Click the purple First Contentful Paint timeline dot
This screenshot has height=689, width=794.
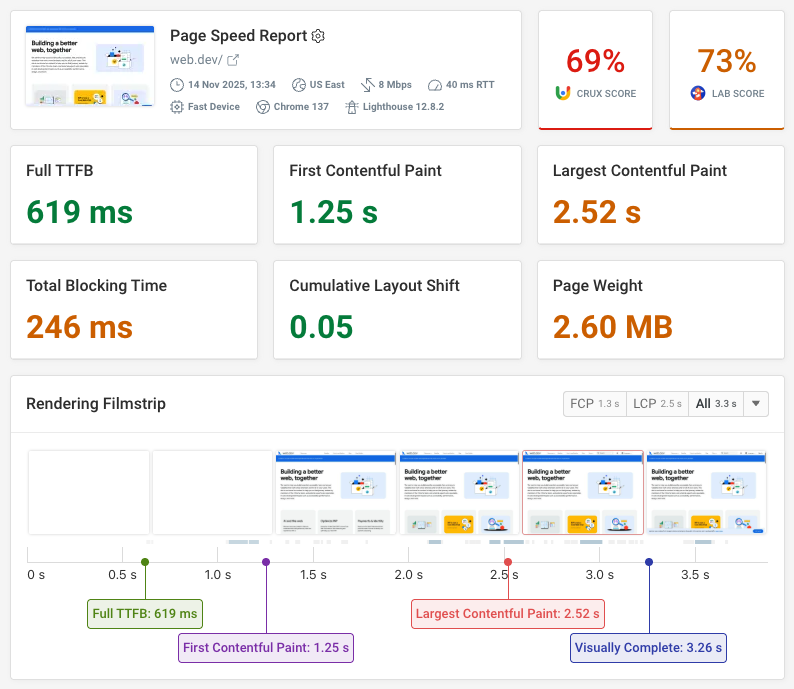click(x=266, y=562)
